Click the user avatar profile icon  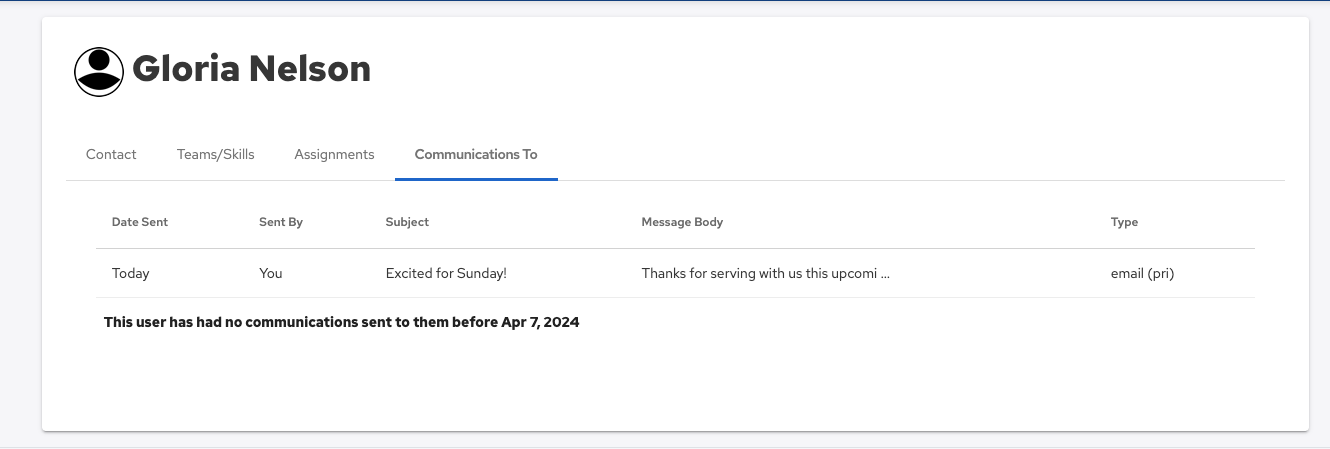(99, 72)
